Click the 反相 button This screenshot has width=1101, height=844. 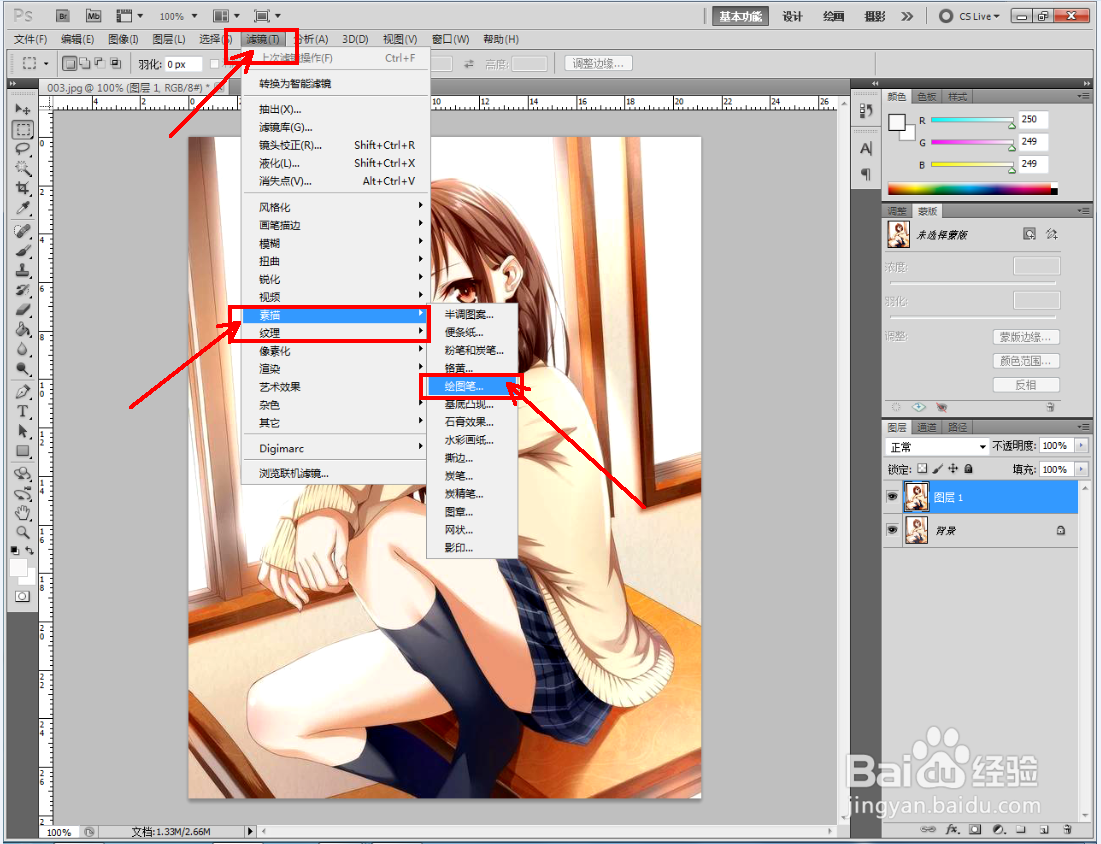coord(1026,385)
